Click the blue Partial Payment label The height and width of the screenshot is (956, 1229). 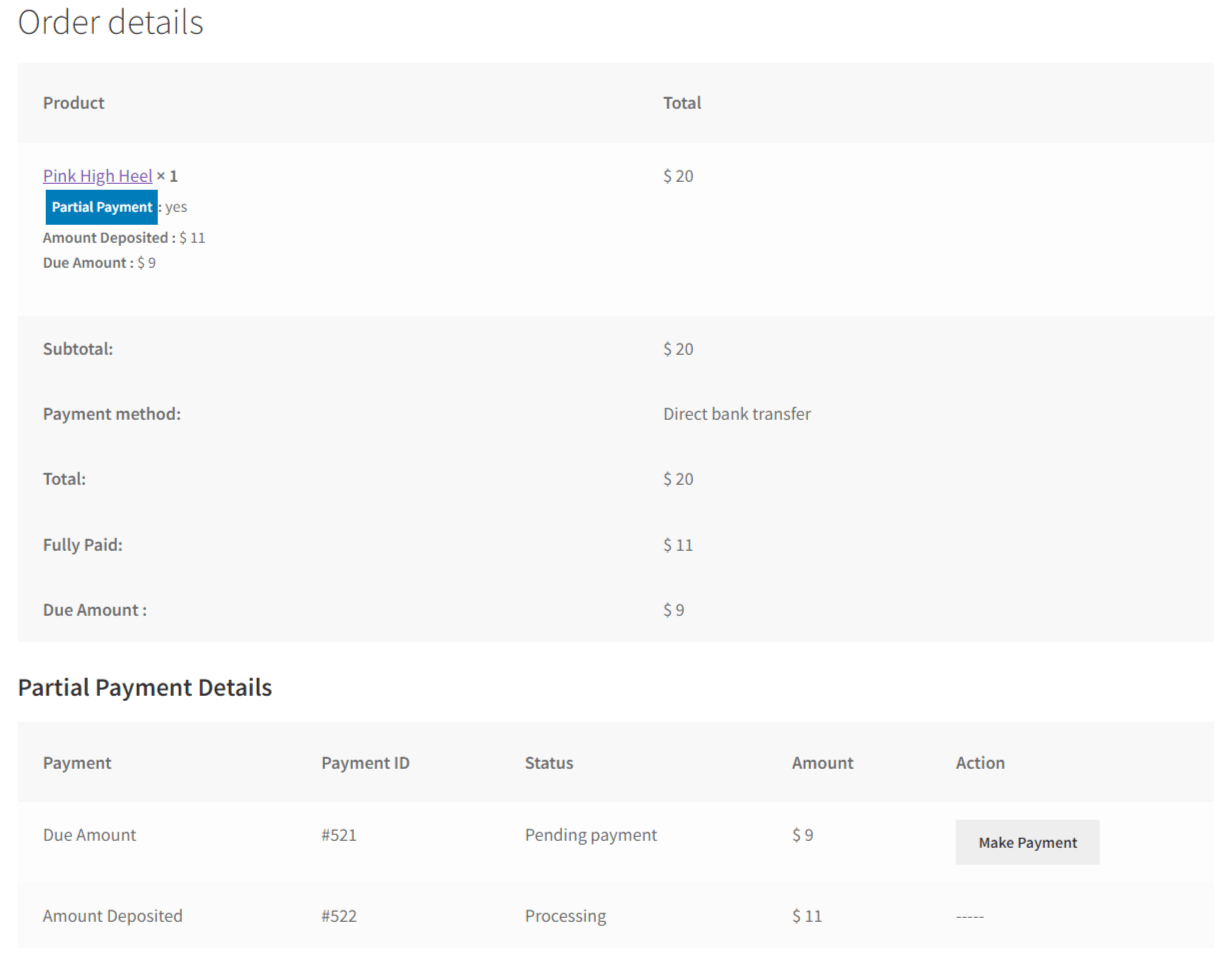pyautogui.click(x=102, y=207)
